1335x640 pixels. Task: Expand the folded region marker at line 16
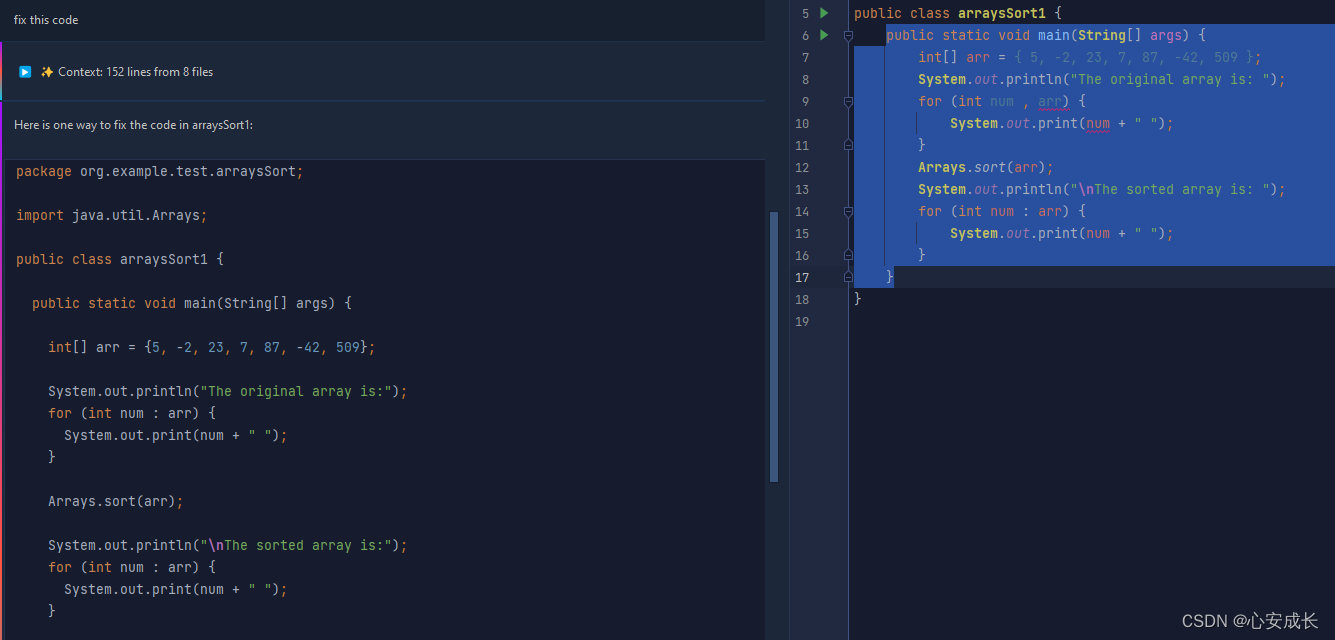(x=847, y=255)
